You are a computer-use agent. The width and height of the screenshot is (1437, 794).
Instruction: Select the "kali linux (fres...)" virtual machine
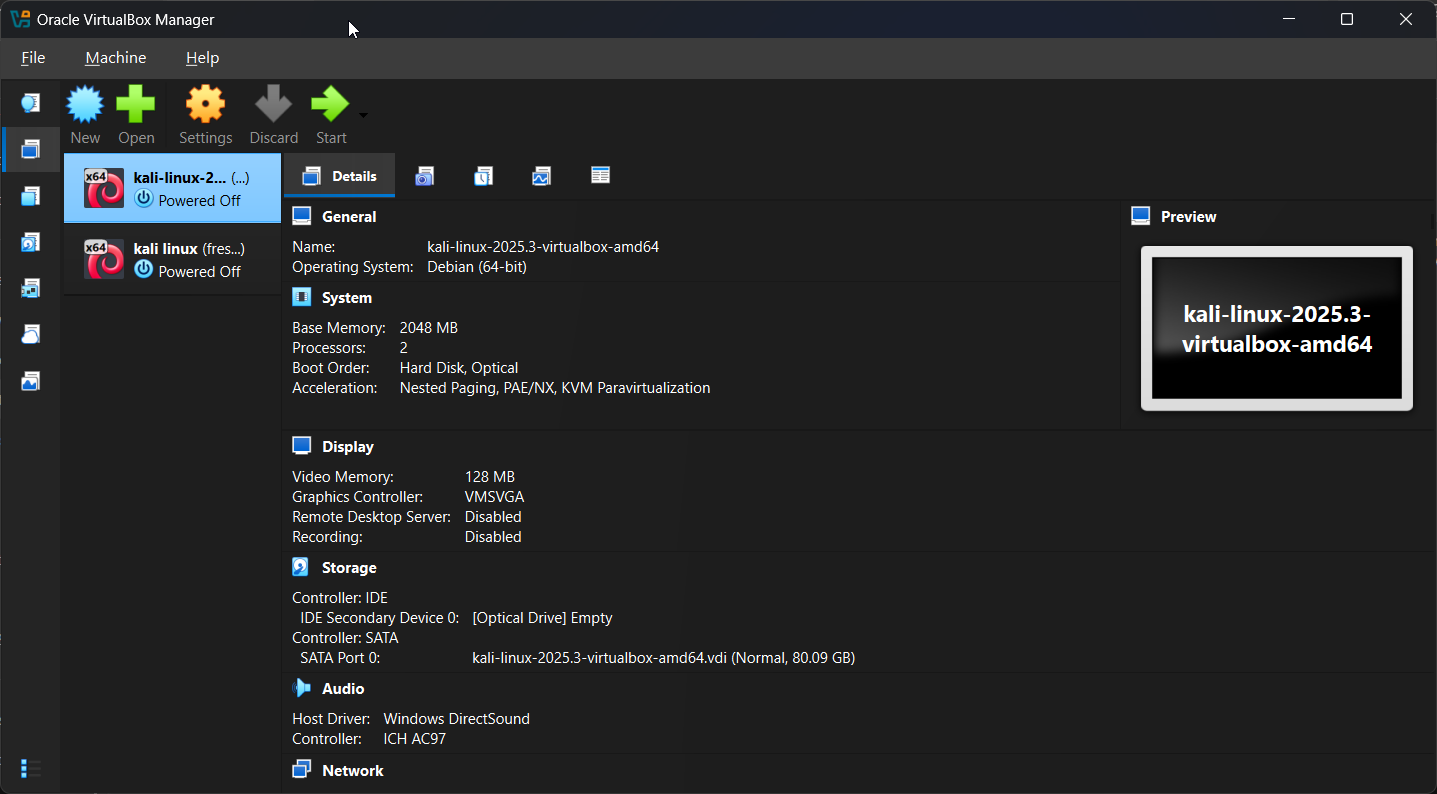pos(172,259)
